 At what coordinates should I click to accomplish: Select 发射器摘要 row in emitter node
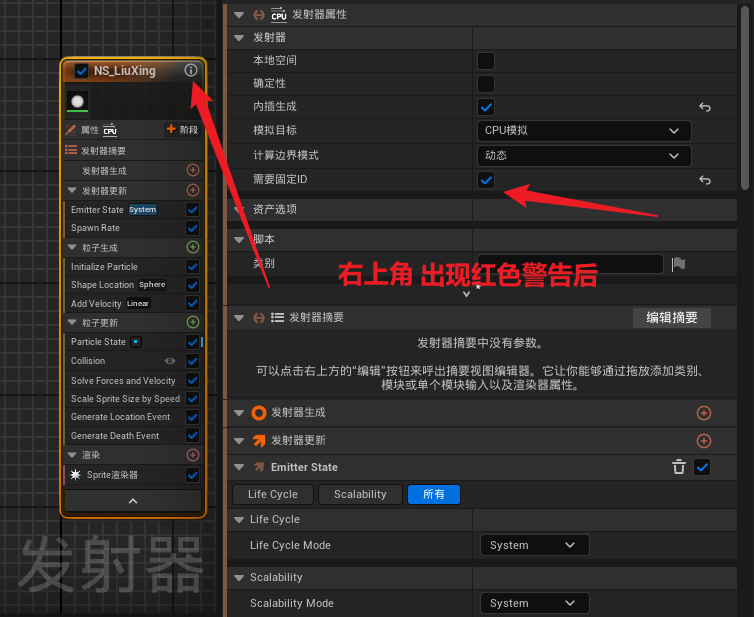click(133, 151)
